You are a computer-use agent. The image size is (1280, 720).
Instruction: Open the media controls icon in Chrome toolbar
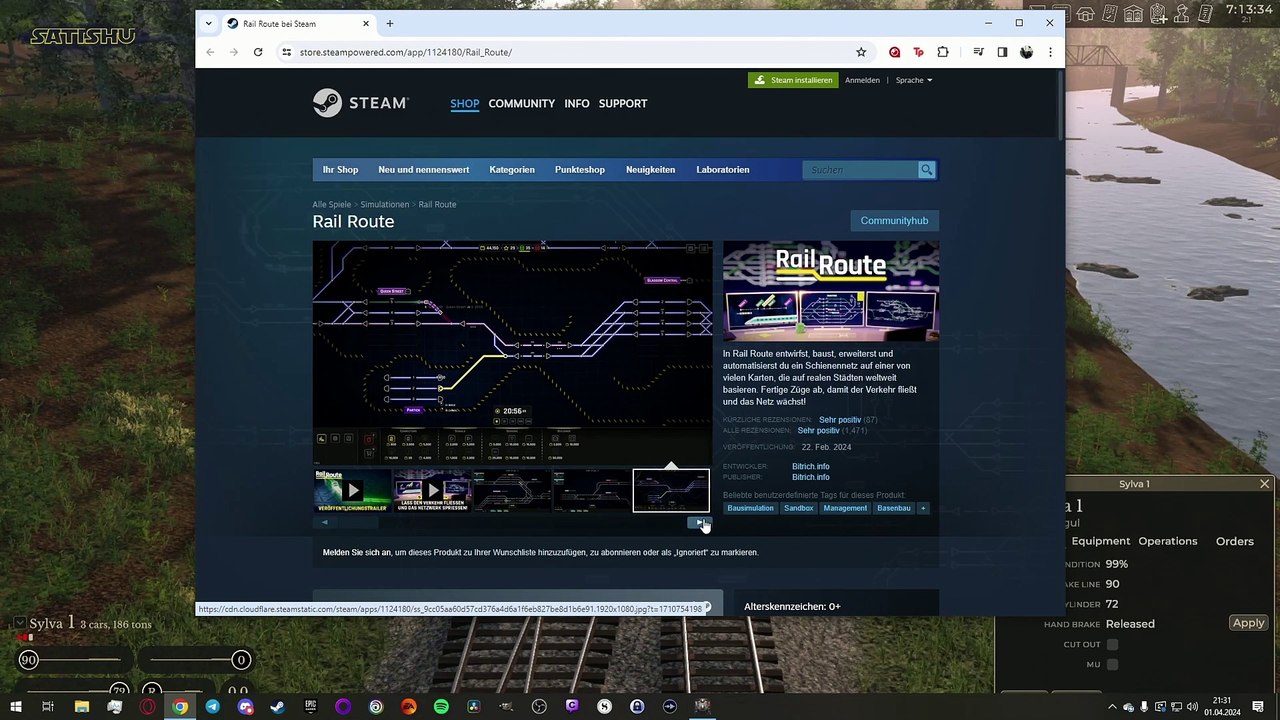978,52
